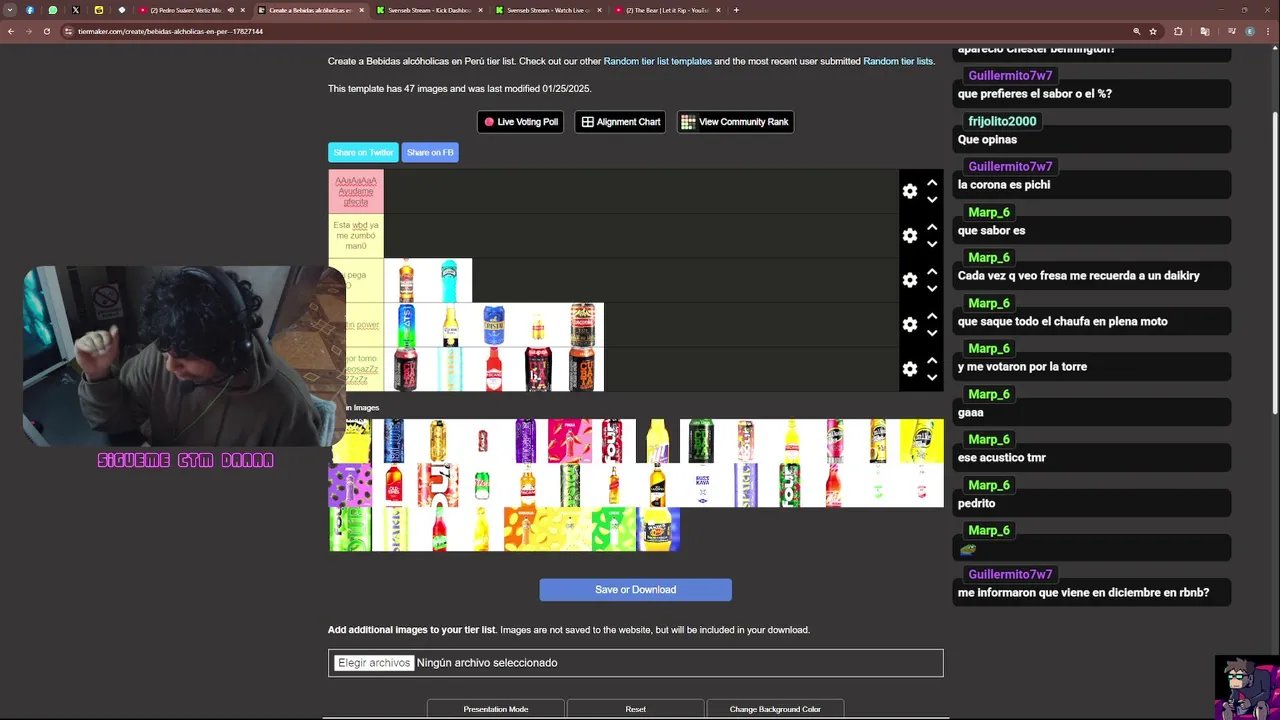Open Random tier list templates link
The image size is (1280, 720).
pos(657,61)
